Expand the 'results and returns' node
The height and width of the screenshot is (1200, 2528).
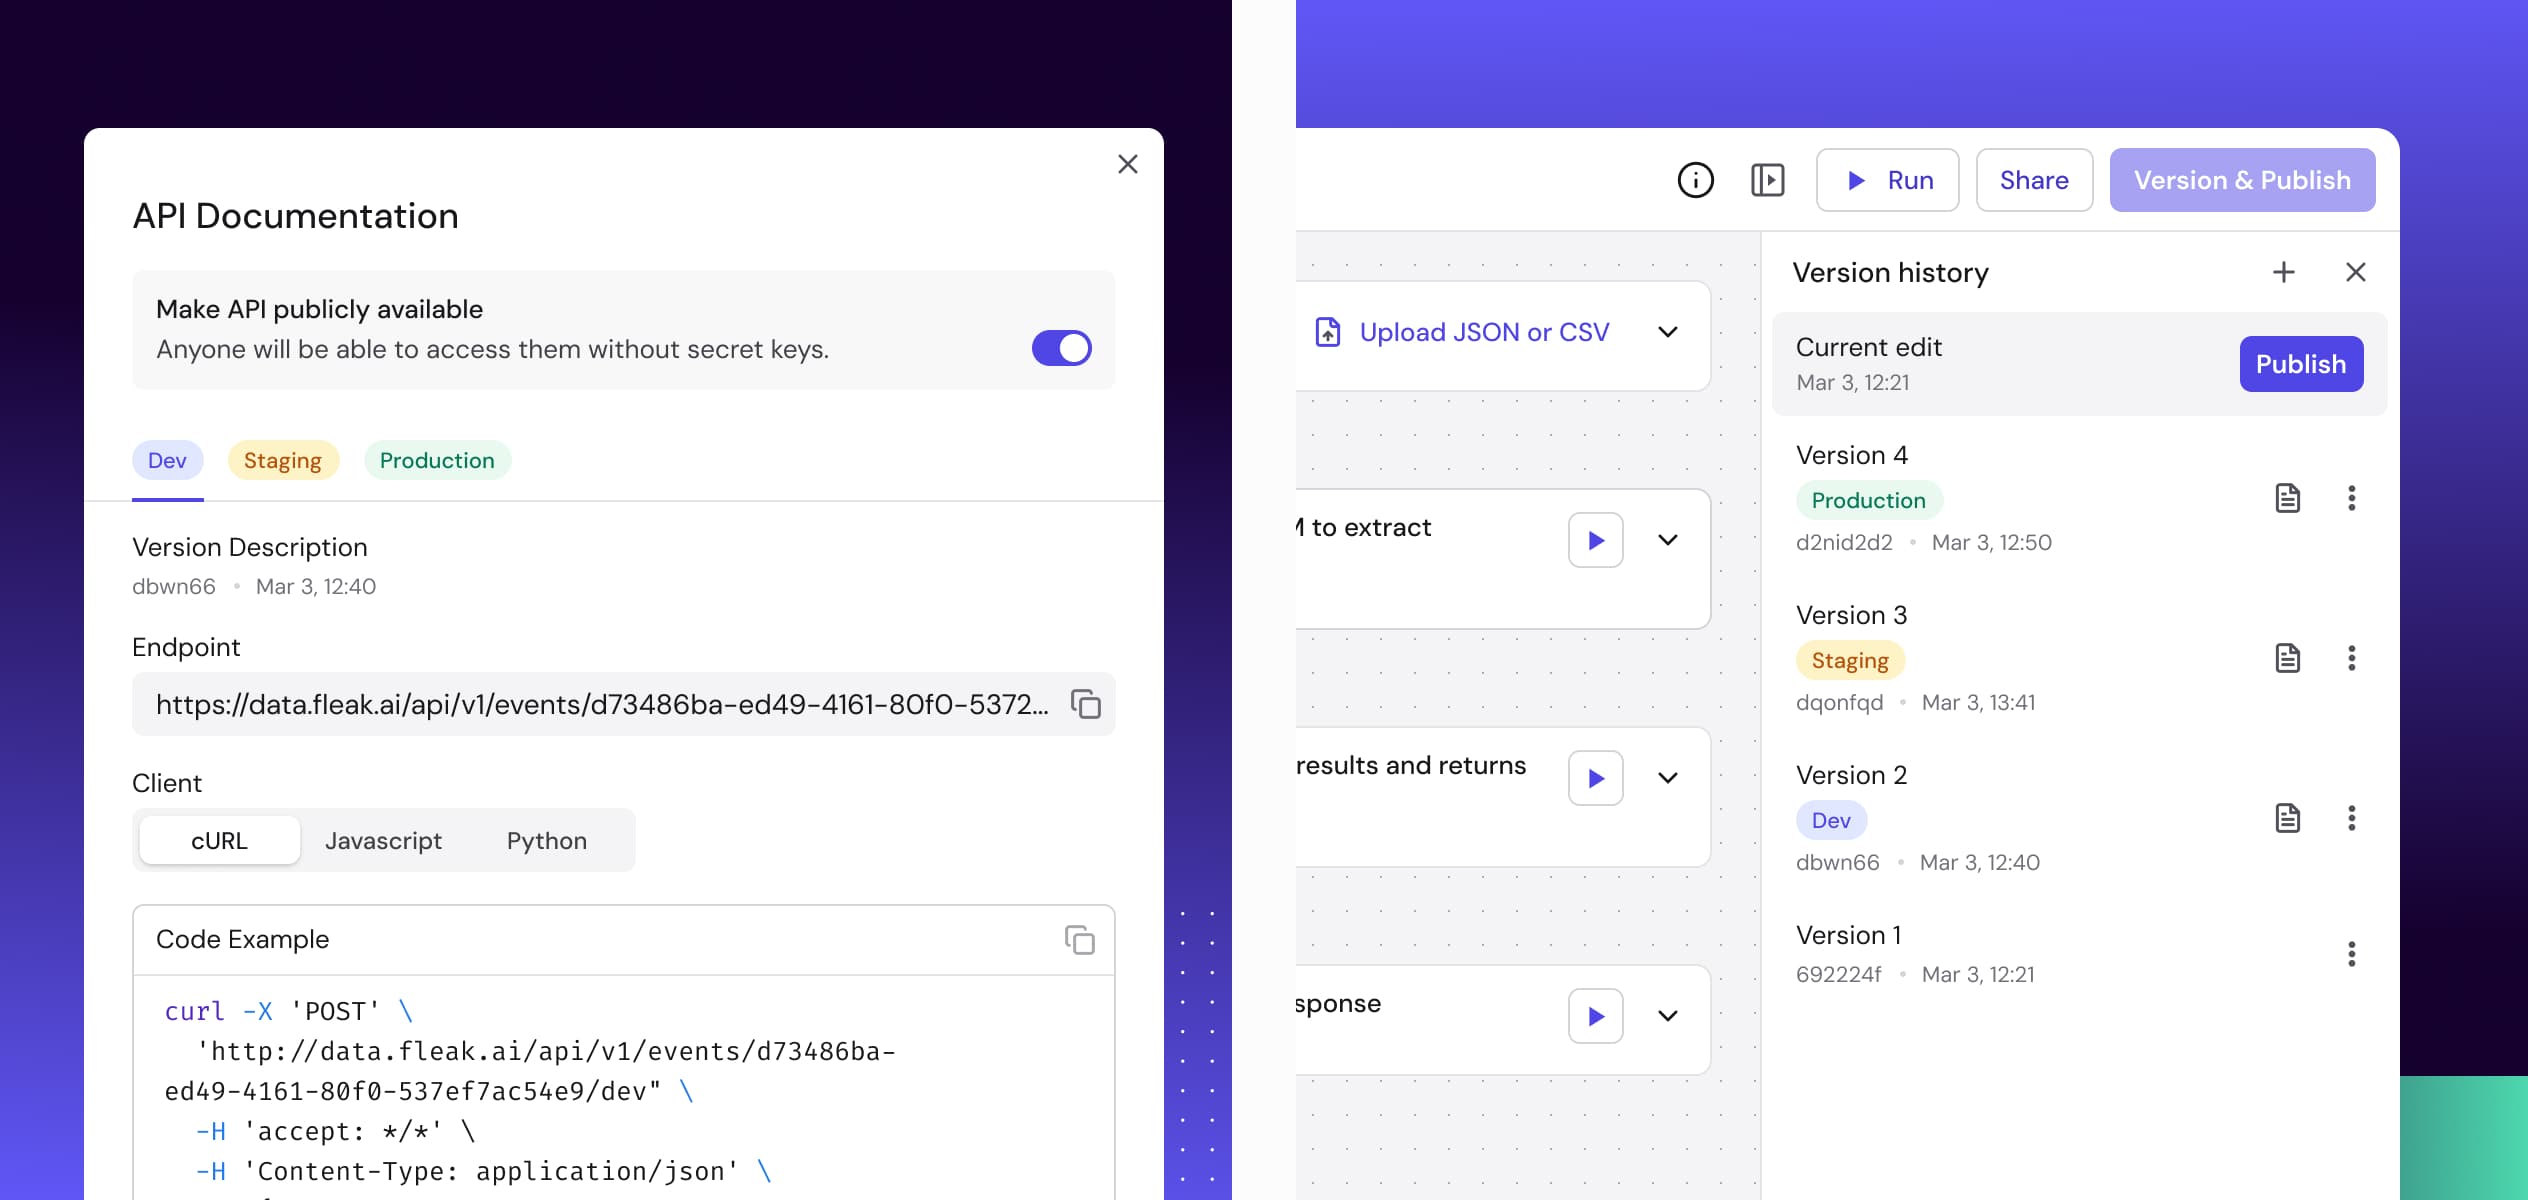point(1667,777)
